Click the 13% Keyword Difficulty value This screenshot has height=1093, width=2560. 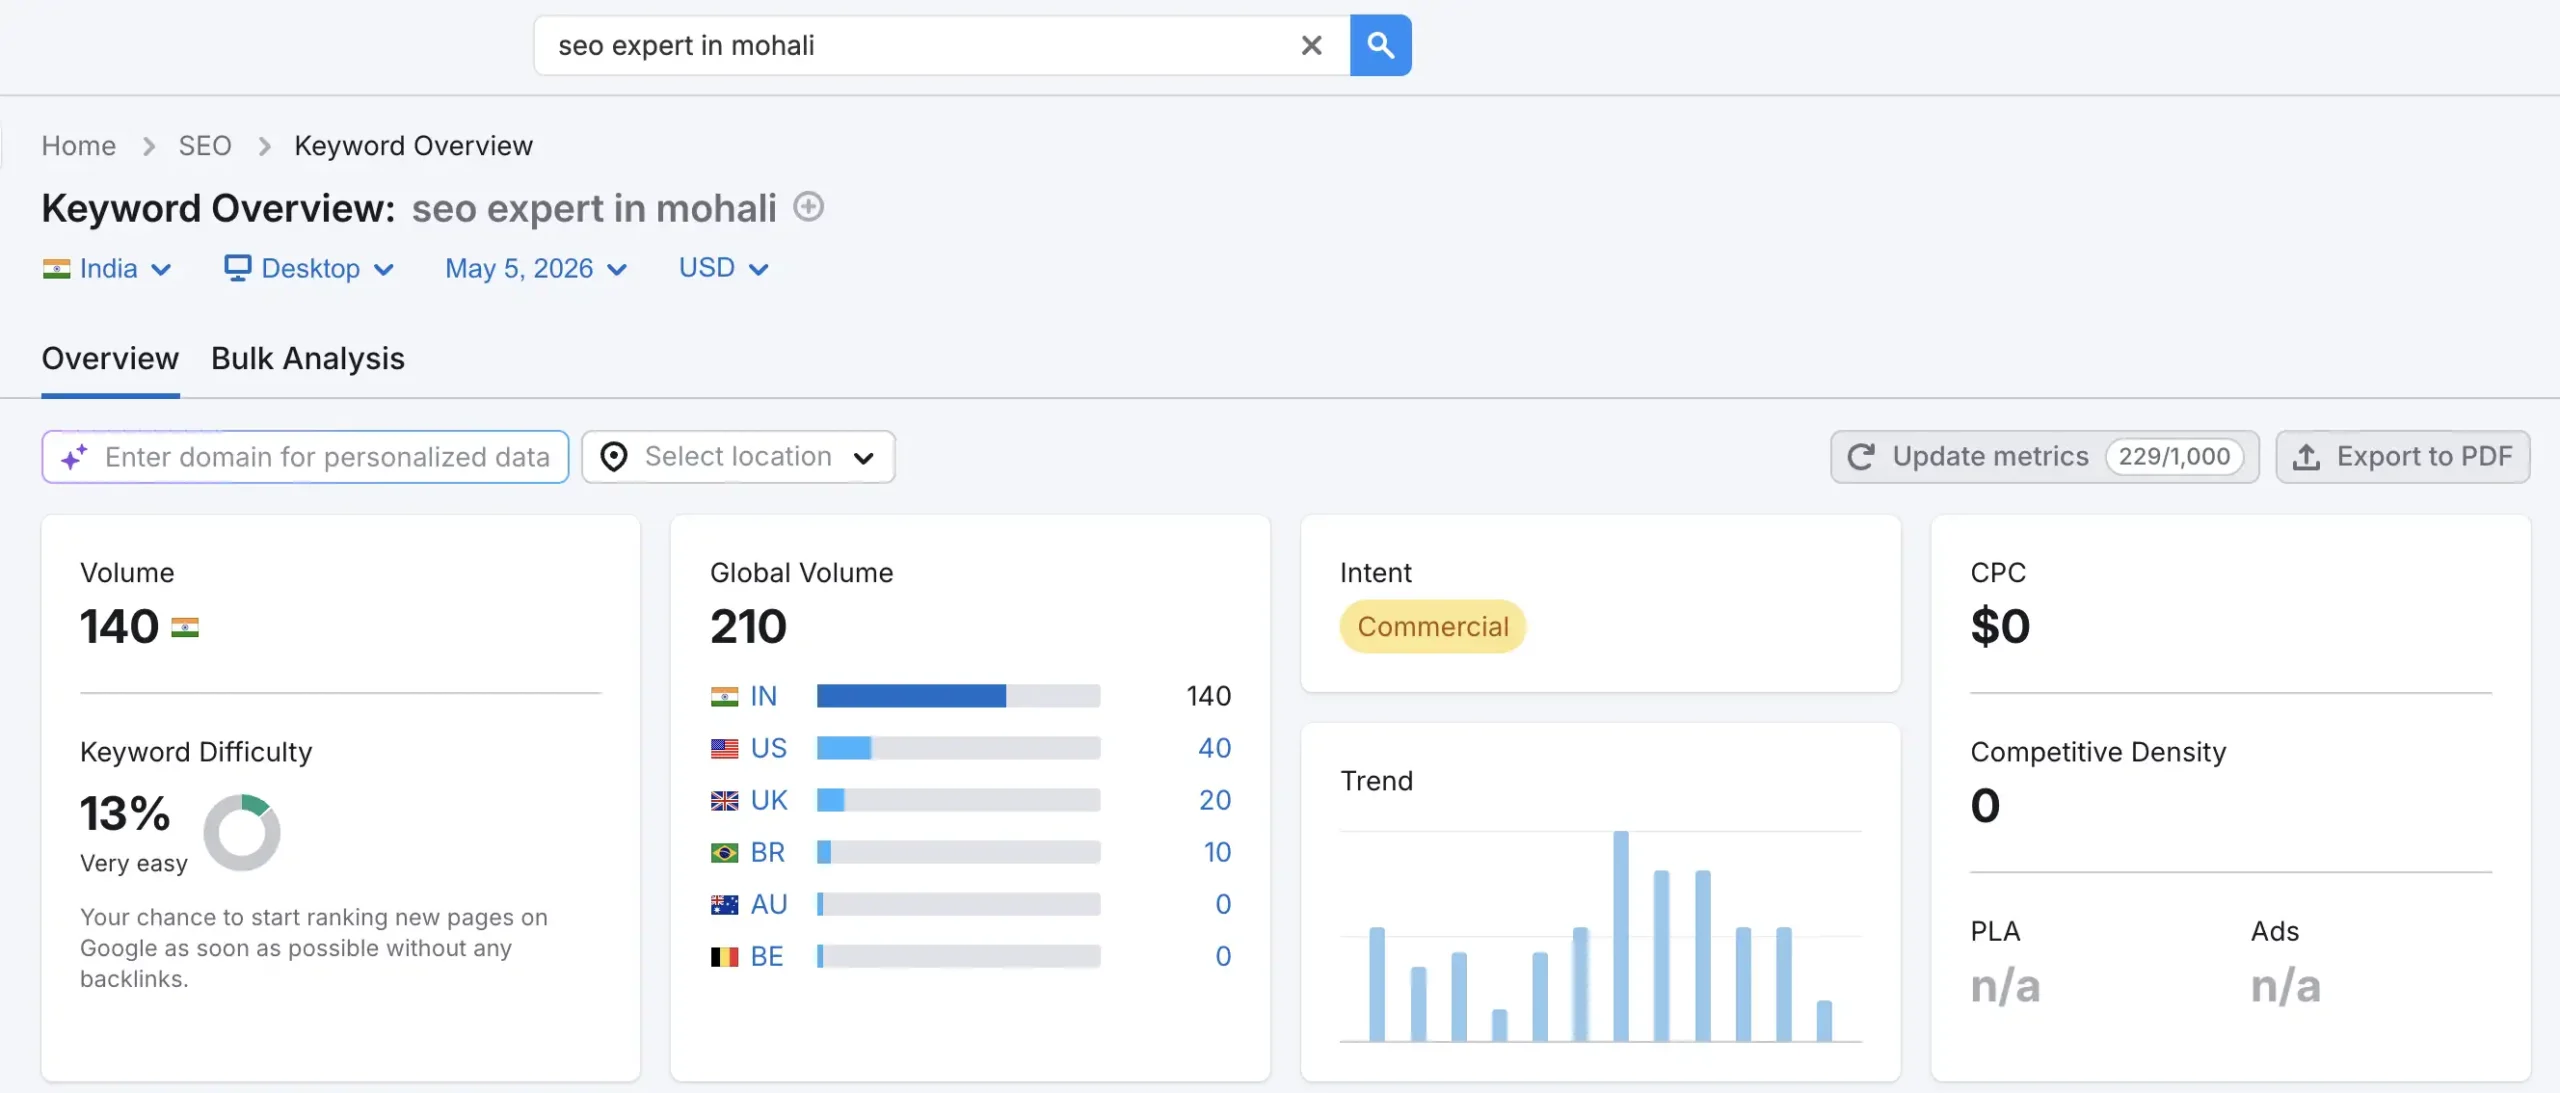click(125, 813)
